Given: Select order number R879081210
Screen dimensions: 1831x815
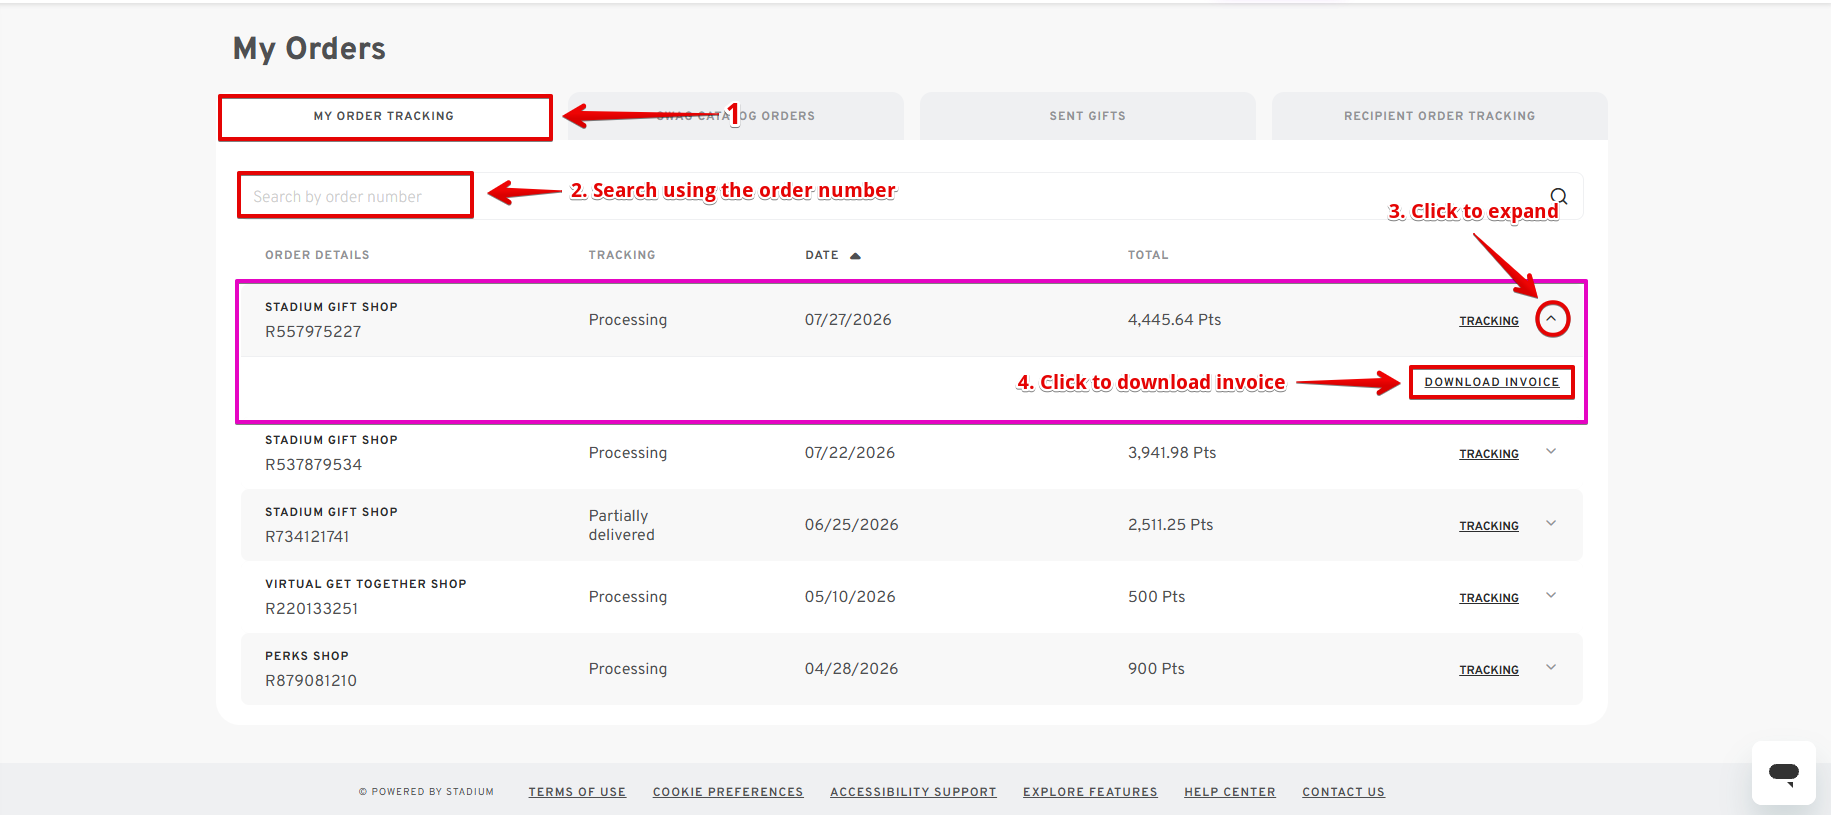Looking at the screenshot, I should pos(311,680).
